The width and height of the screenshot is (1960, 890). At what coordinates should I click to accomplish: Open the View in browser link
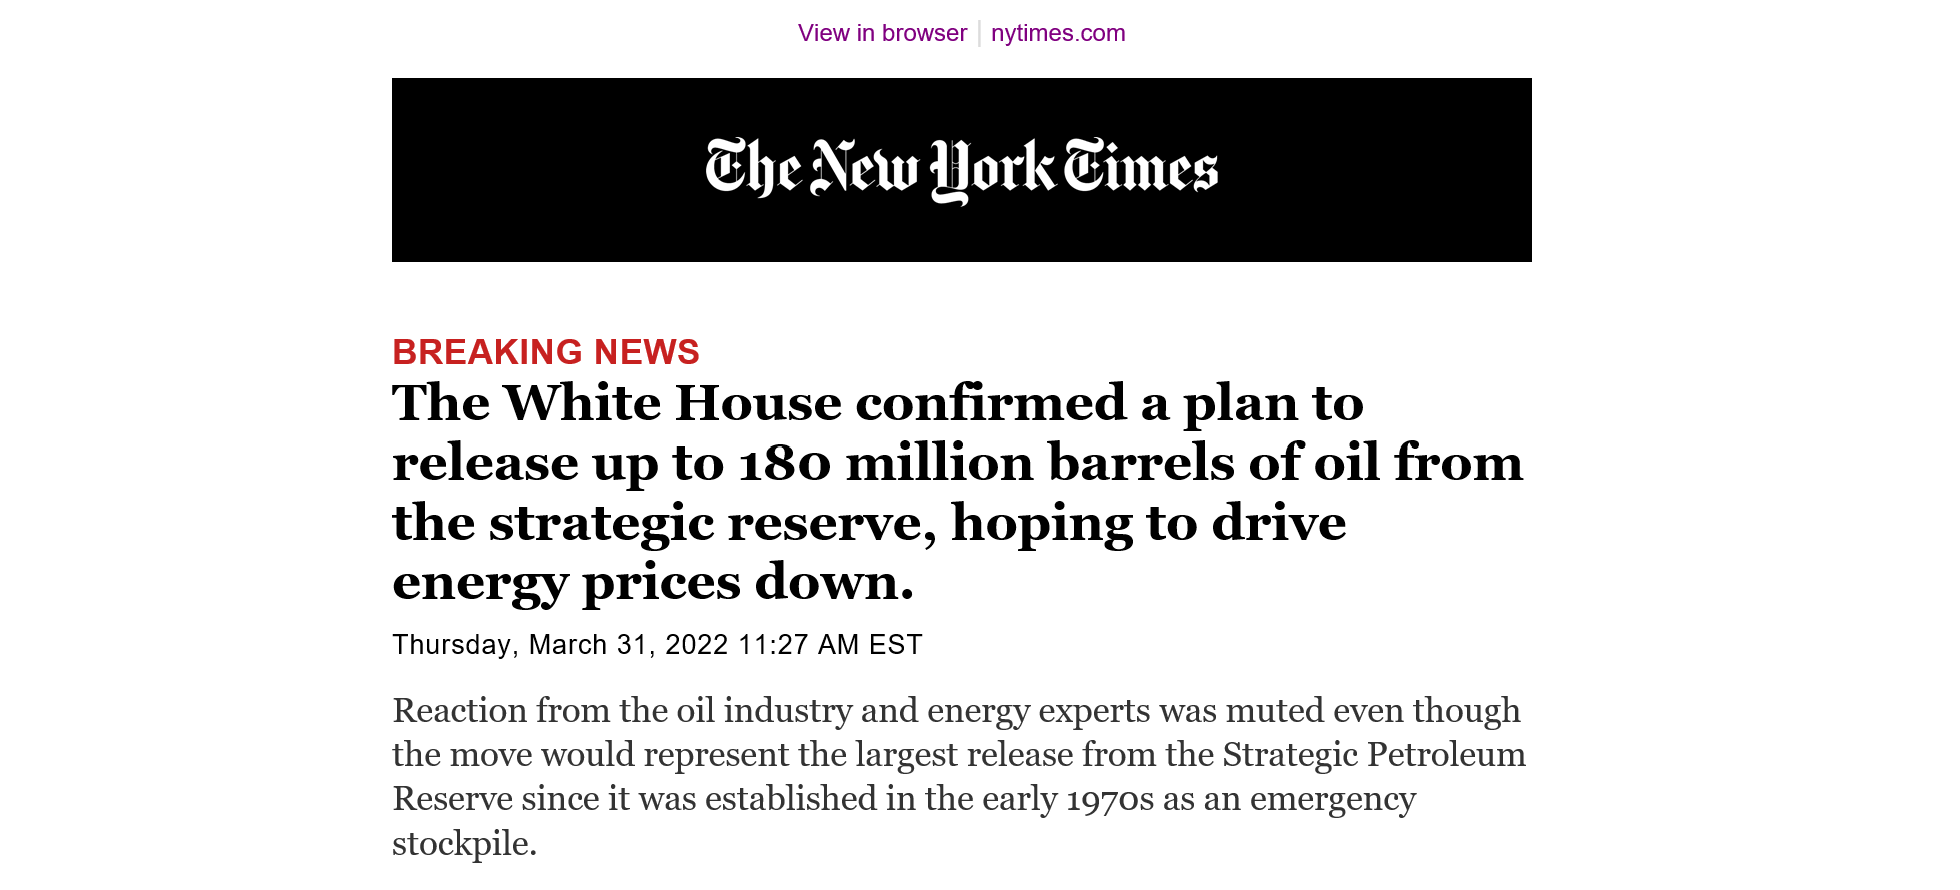point(882,33)
